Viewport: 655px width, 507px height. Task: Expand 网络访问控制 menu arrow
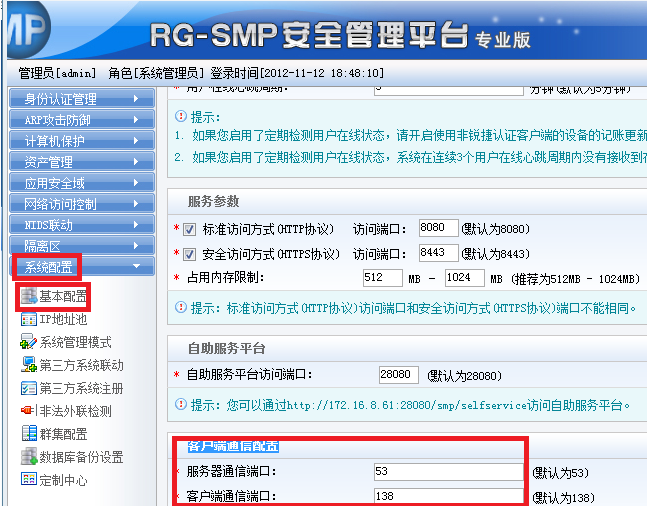pyautogui.click(x=135, y=203)
